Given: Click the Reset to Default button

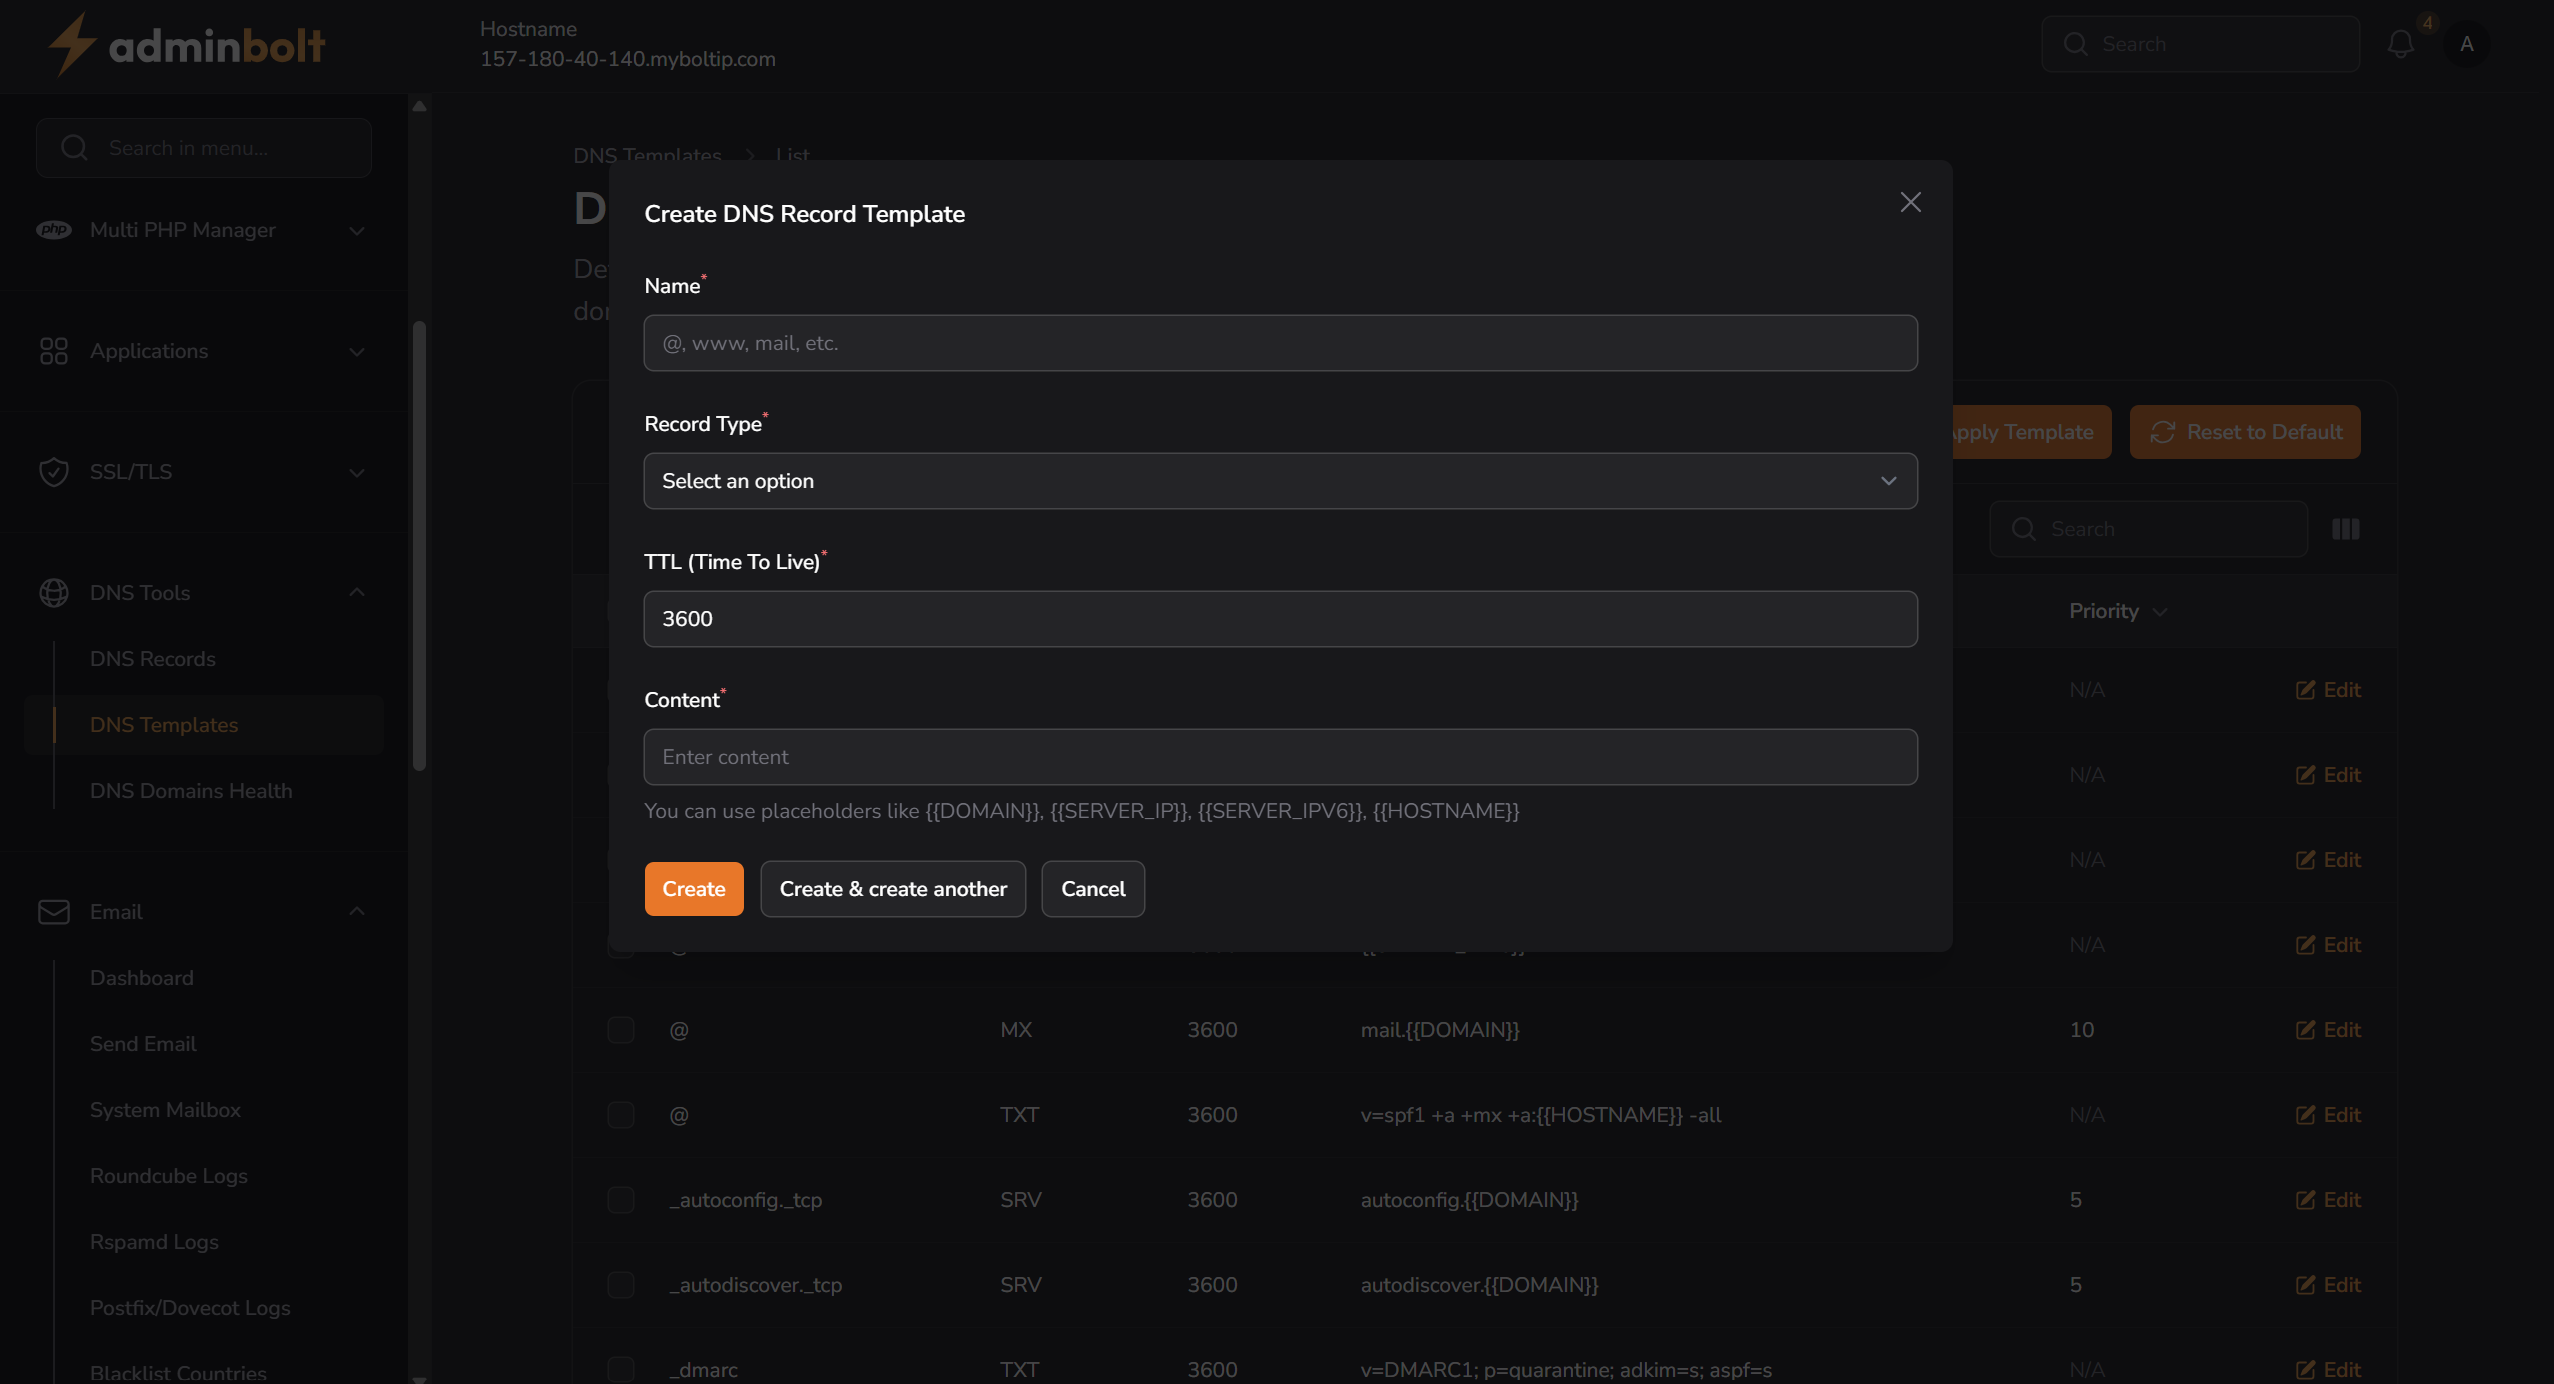Looking at the screenshot, I should point(2244,431).
